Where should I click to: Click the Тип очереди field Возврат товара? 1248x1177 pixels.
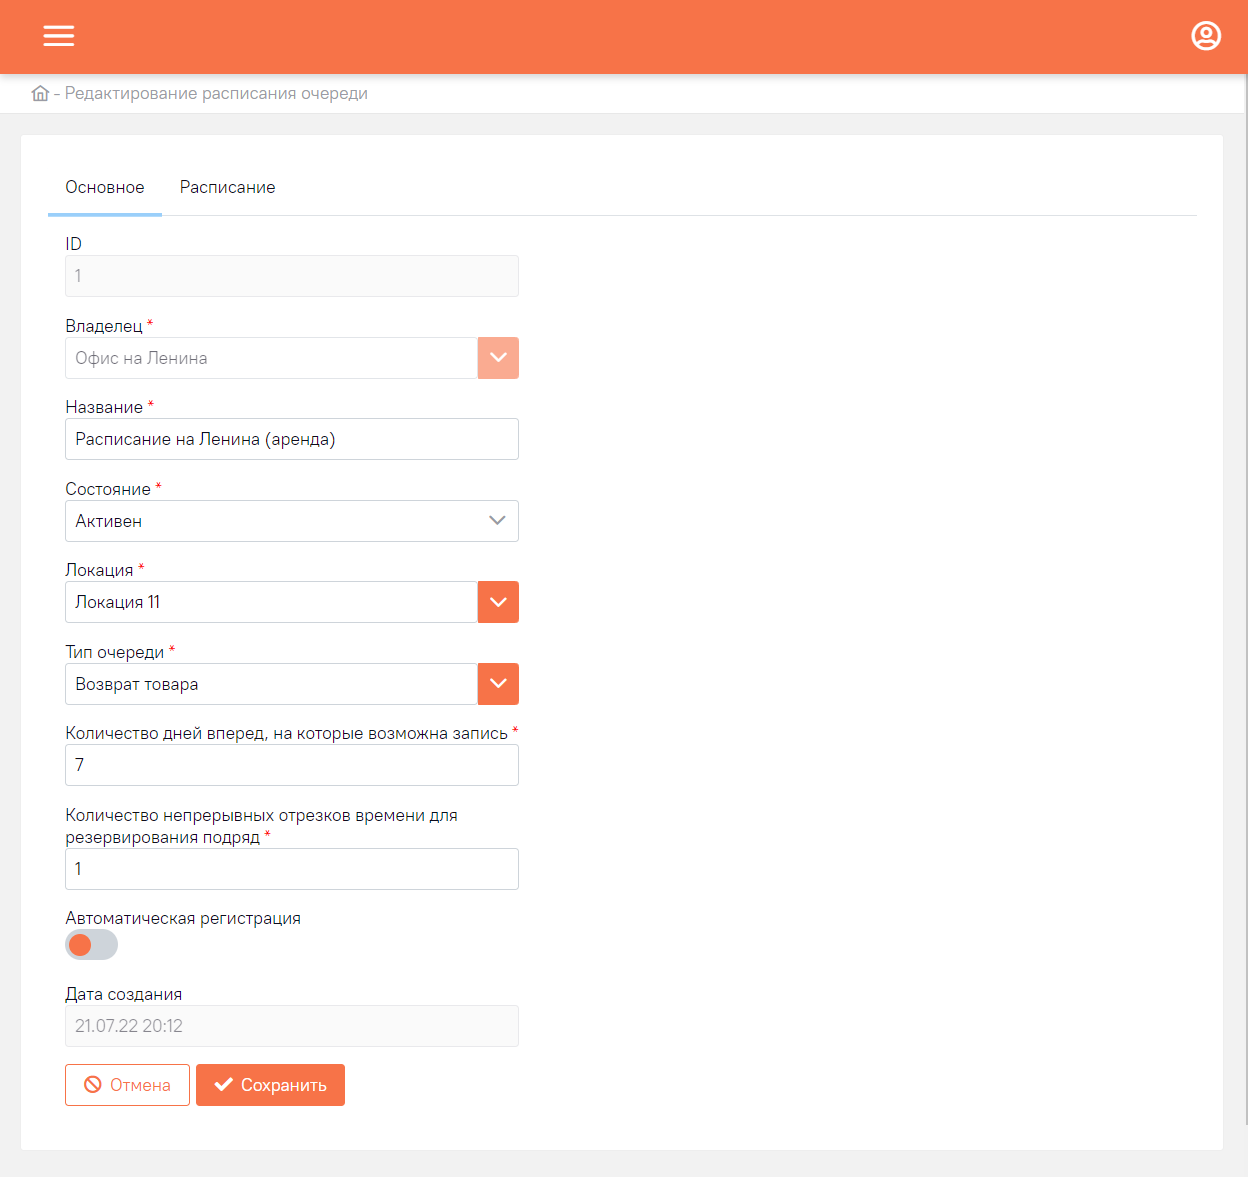(x=271, y=684)
